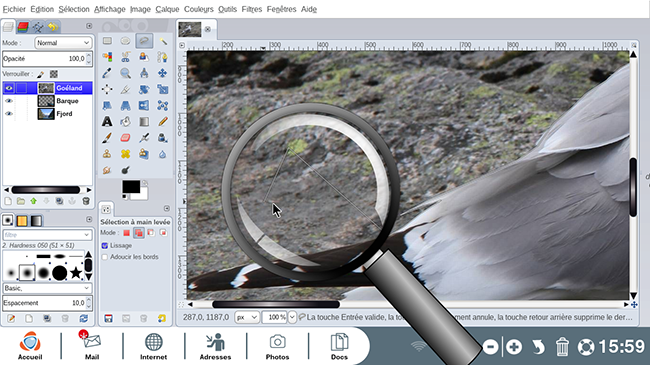The height and width of the screenshot is (365, 650).
Task: Choose the Zoom magnifier tool
Action: pyautogui.click(x=125, y=73)
